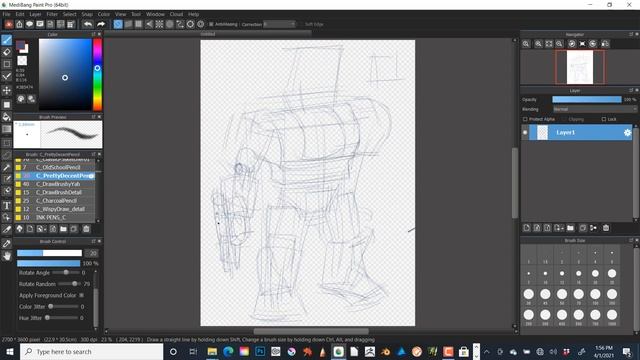Open Photoshop from the taskbar

tap(260, 351)
